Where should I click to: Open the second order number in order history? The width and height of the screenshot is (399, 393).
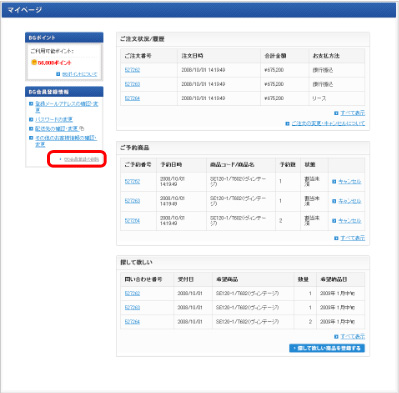point(132,84)
